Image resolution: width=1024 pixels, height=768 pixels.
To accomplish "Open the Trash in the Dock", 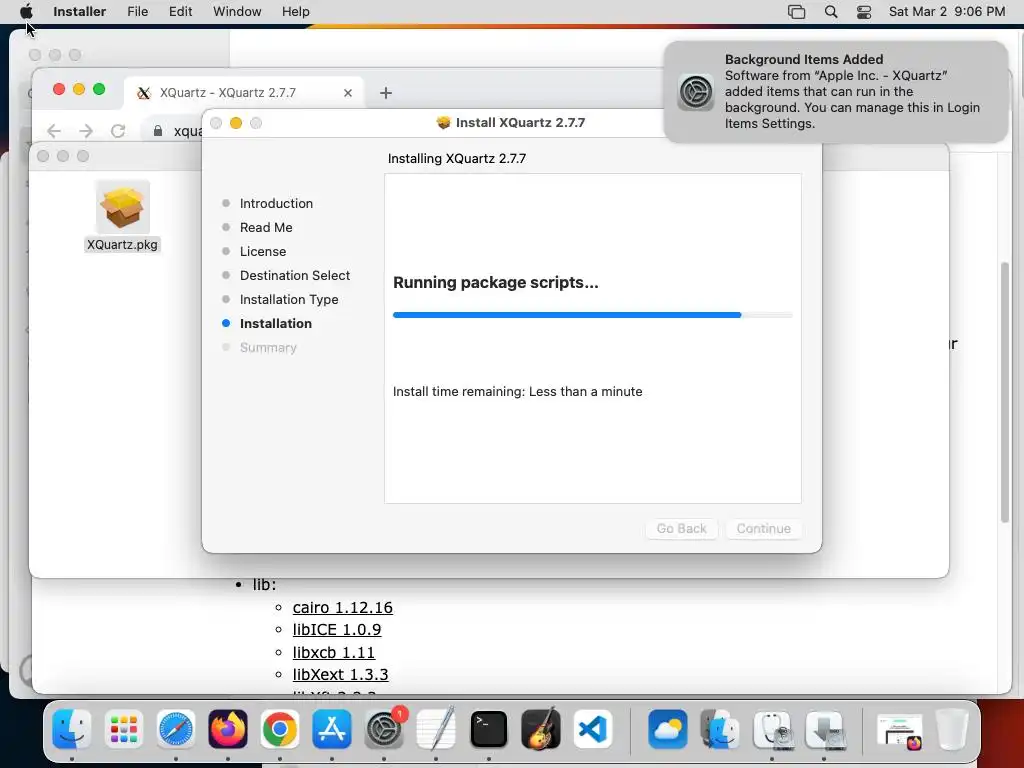I will tap(951, 729).
